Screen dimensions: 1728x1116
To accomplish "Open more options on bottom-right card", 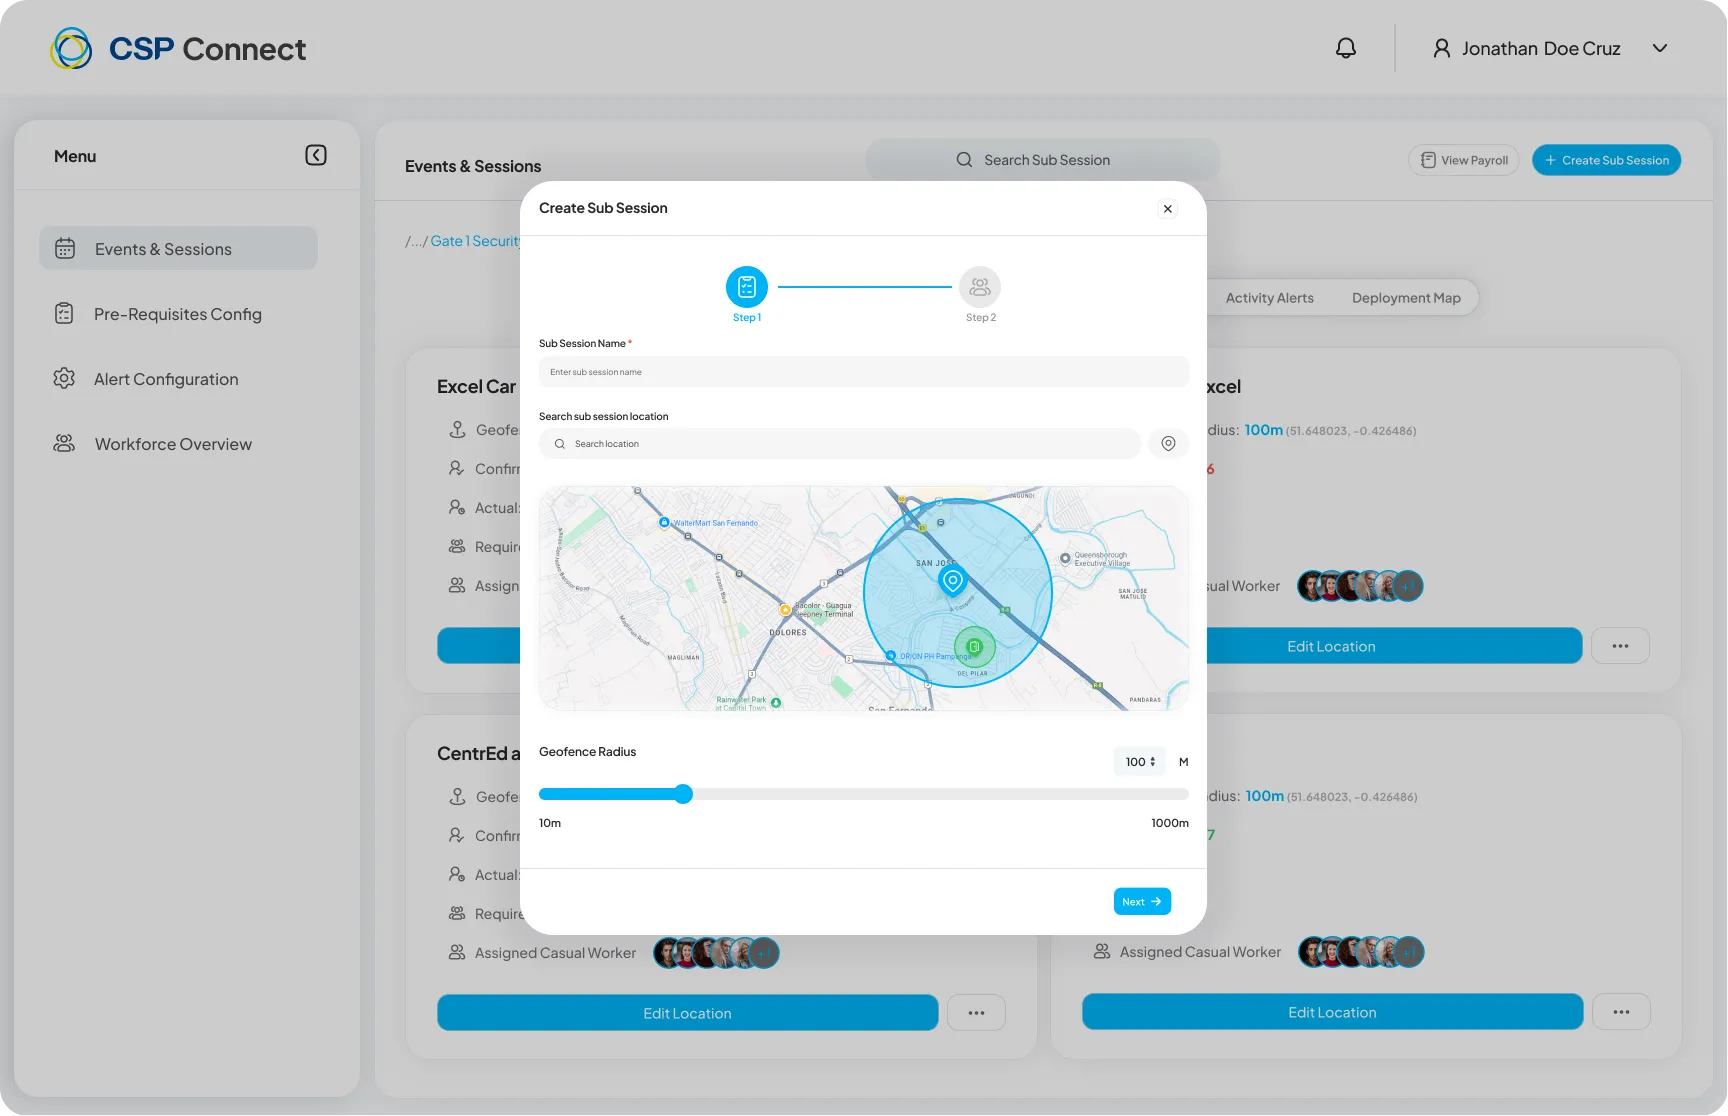I will coord(1621,1012).
